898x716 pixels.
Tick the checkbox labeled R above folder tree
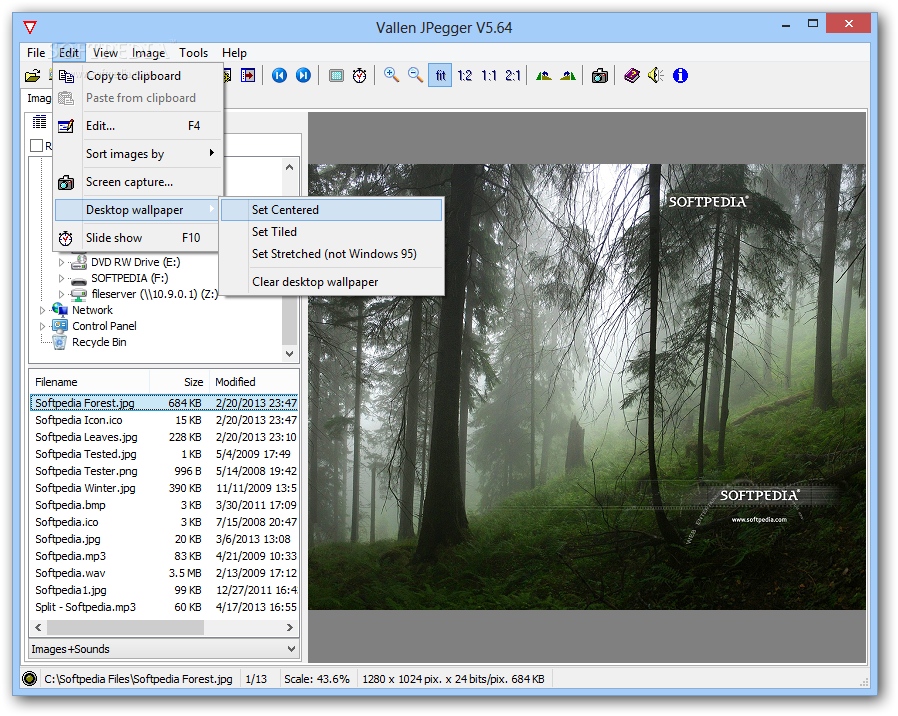37,145
